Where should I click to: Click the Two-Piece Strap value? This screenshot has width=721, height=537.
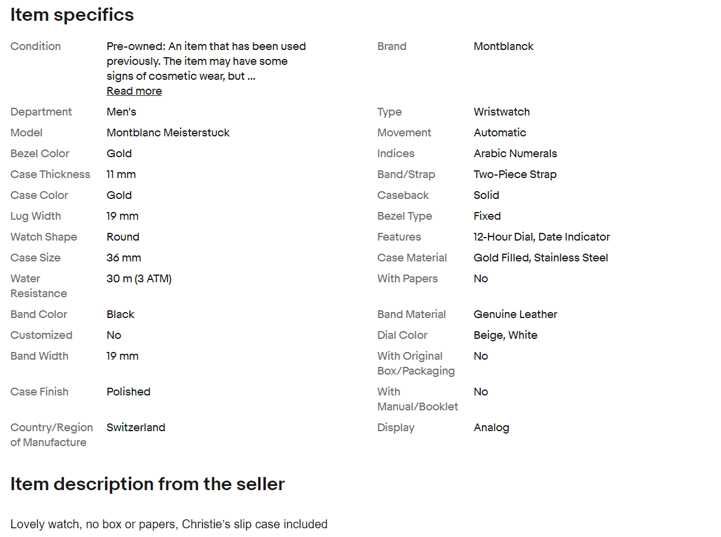[515, 175]
